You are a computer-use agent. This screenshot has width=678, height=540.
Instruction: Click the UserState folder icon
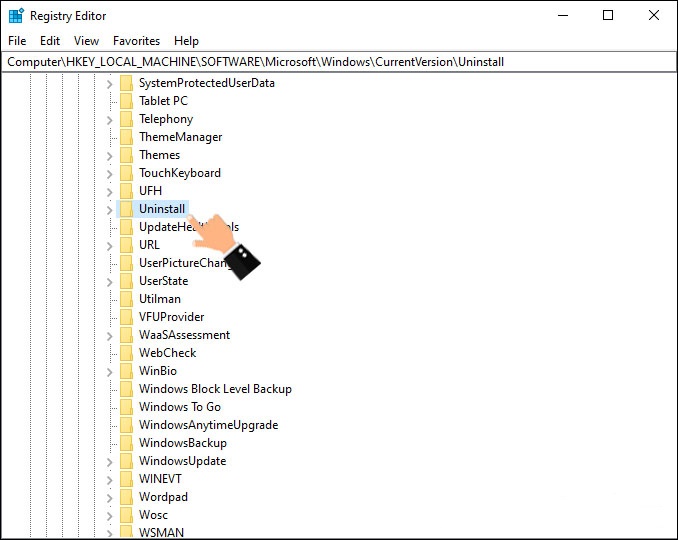point(126,281)
